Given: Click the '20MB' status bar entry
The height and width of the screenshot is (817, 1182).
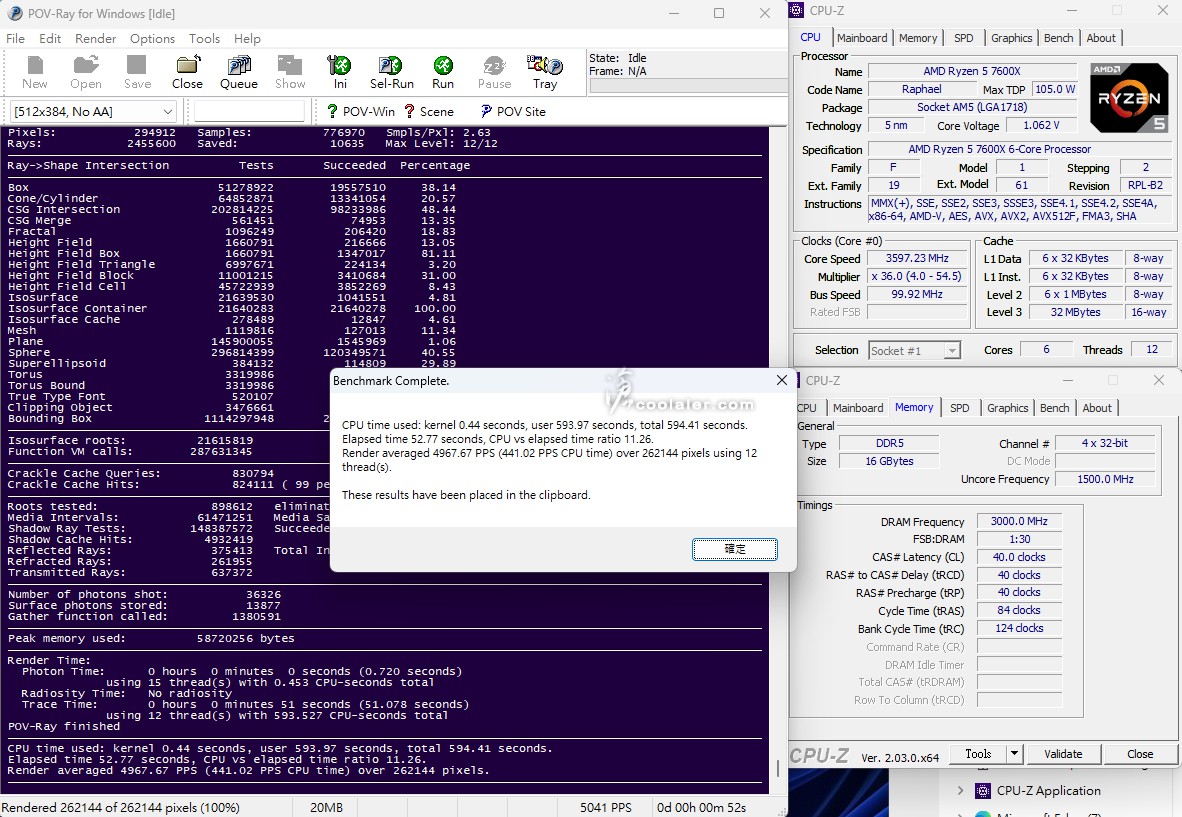Looking at the screenshot, I should (x=326, y=807).
